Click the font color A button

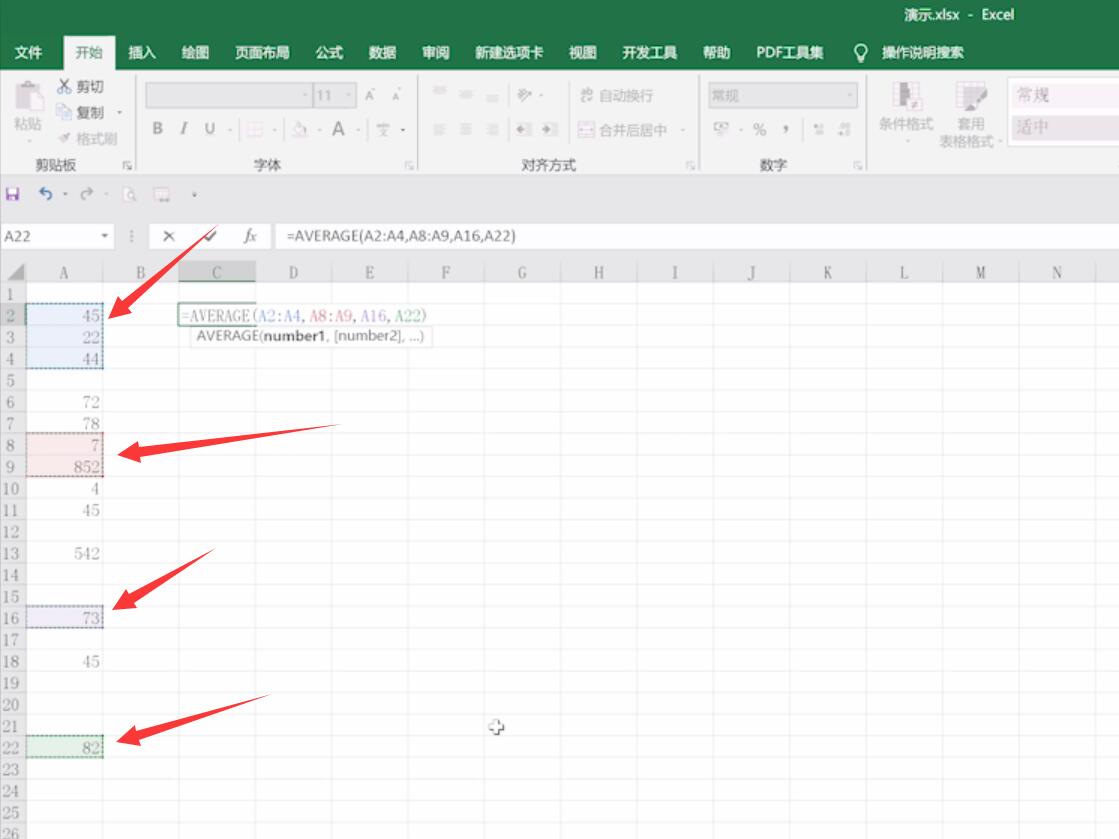pos(338,129)
